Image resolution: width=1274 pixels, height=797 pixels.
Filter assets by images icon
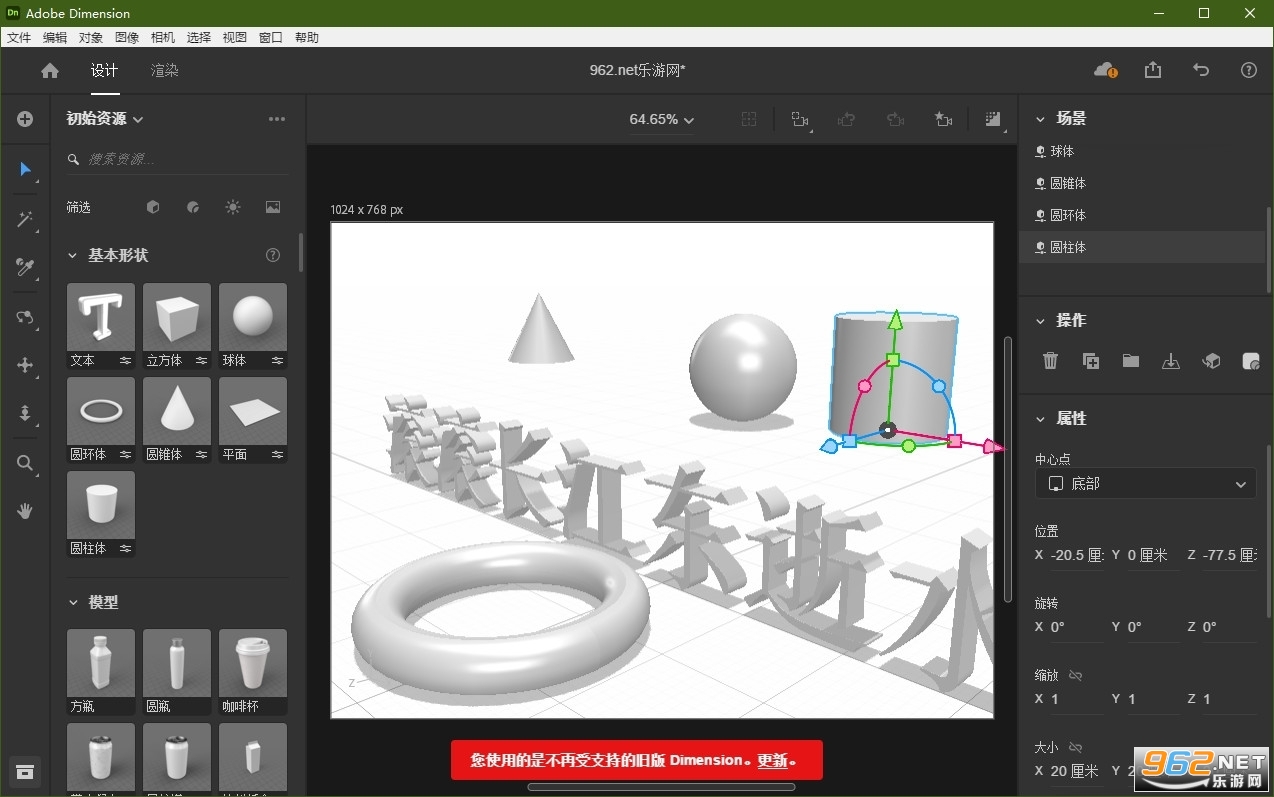273,207
